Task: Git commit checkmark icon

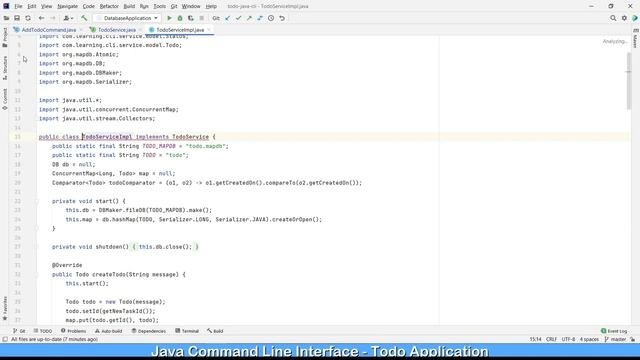Action: coord(238,18)
